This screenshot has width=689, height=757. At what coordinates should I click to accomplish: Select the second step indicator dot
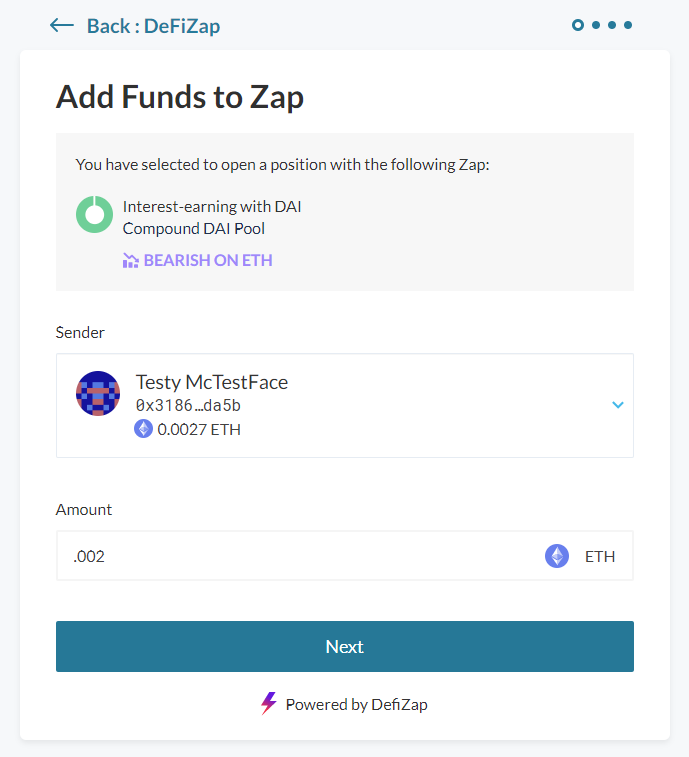coord(596,25)
